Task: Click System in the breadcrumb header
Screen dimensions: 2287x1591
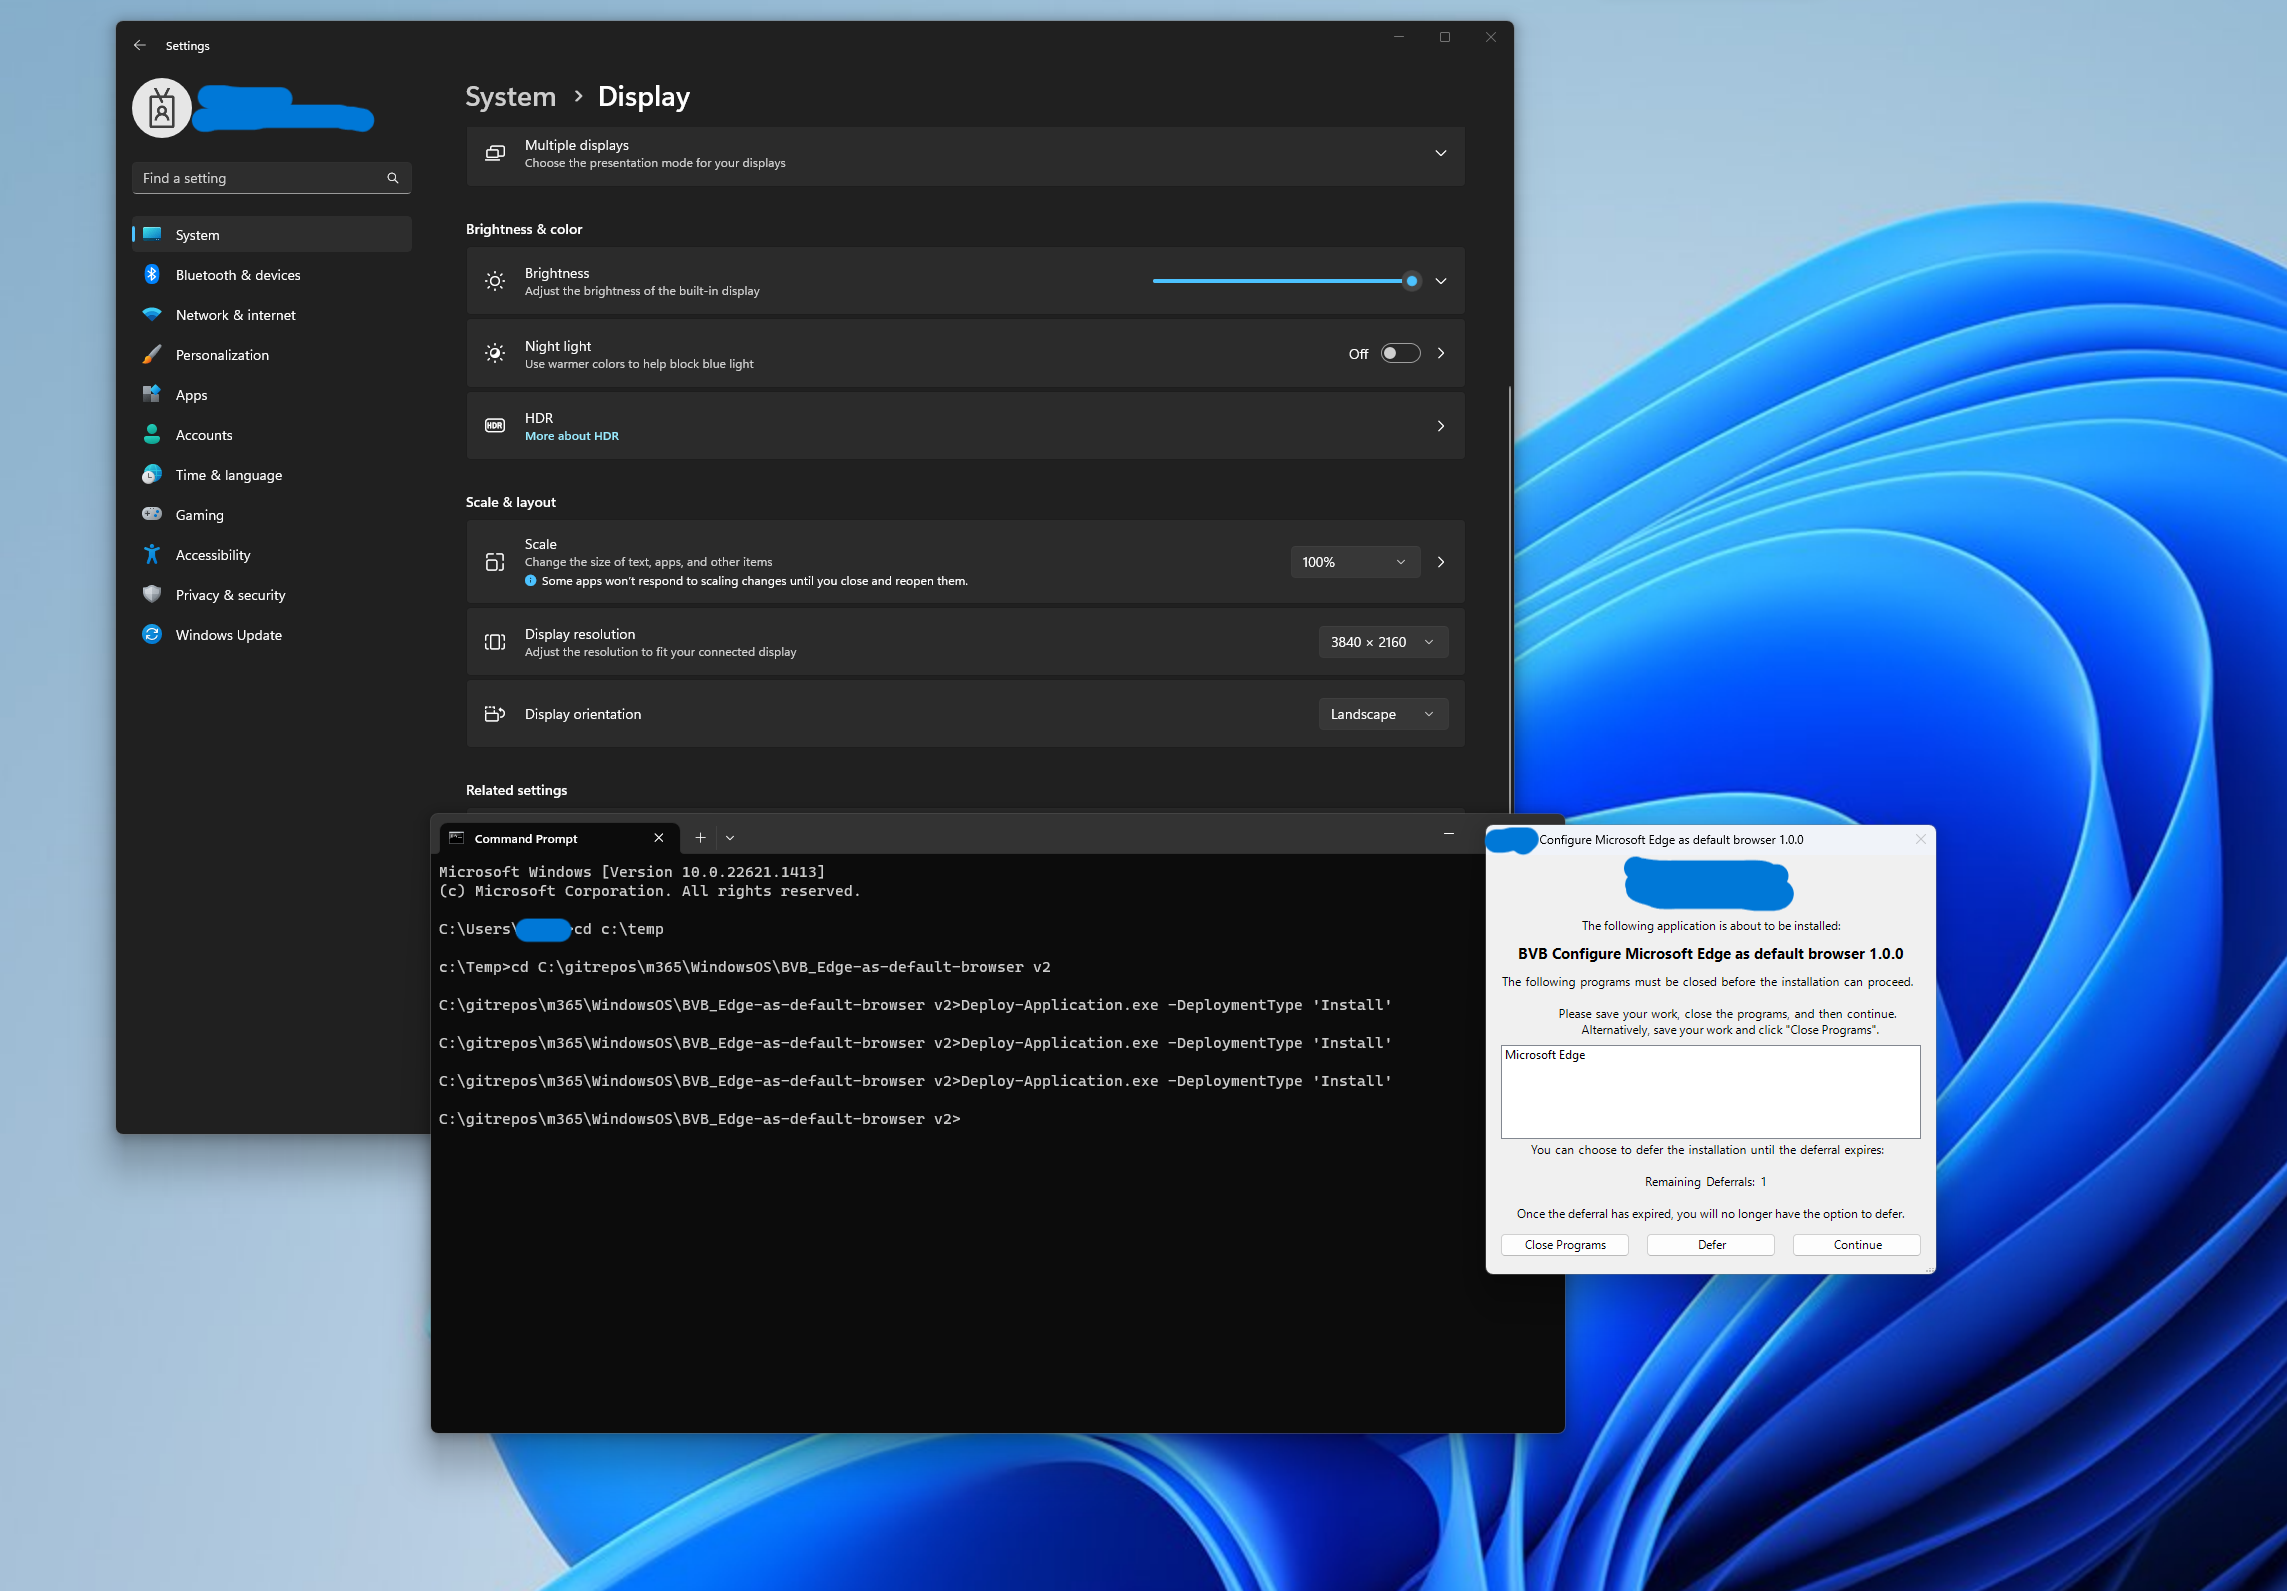Action: (510, 96)
